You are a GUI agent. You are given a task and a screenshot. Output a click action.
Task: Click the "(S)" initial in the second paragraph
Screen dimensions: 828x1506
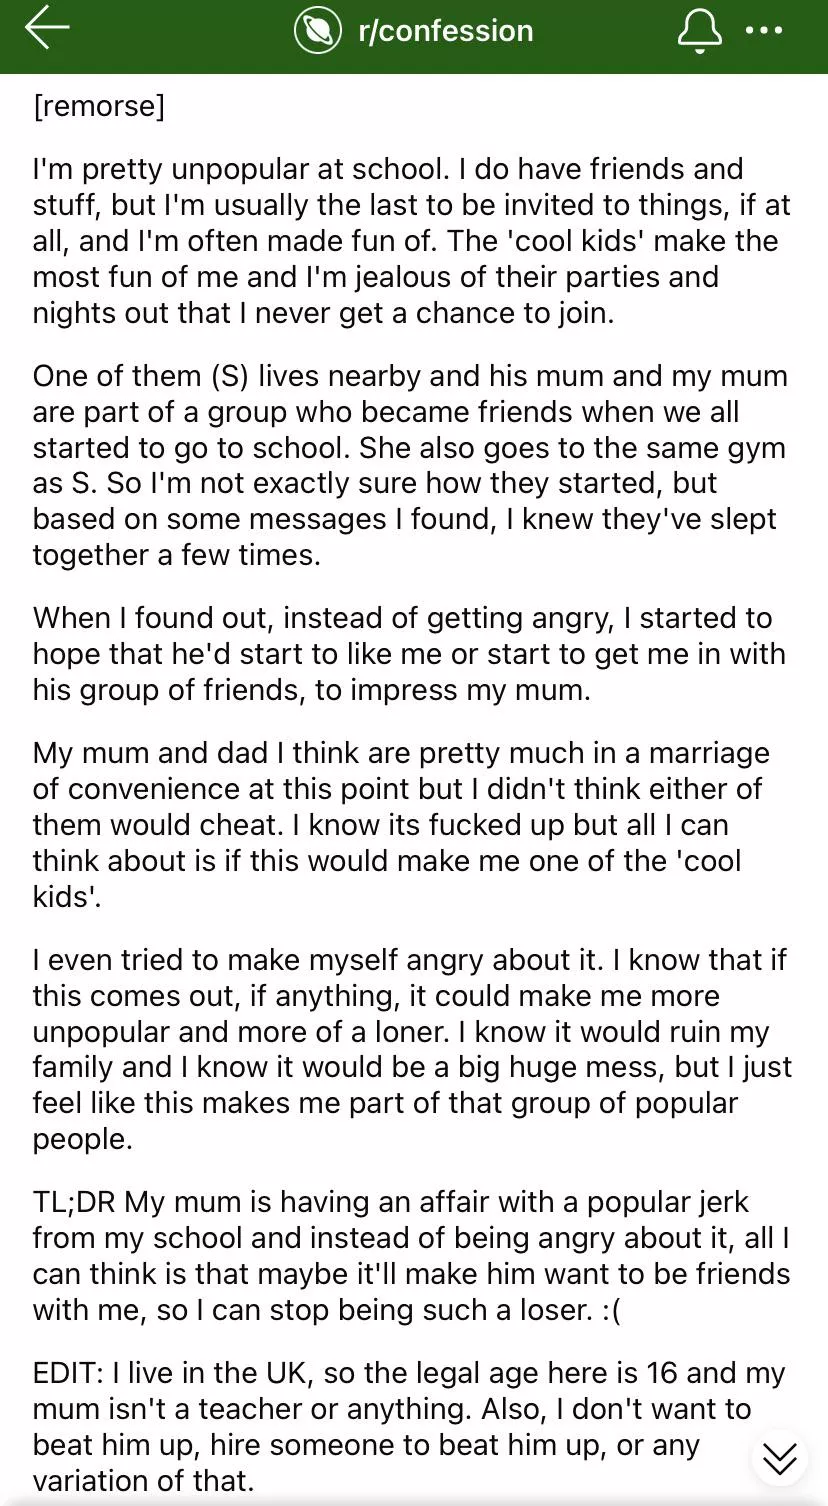230,376
